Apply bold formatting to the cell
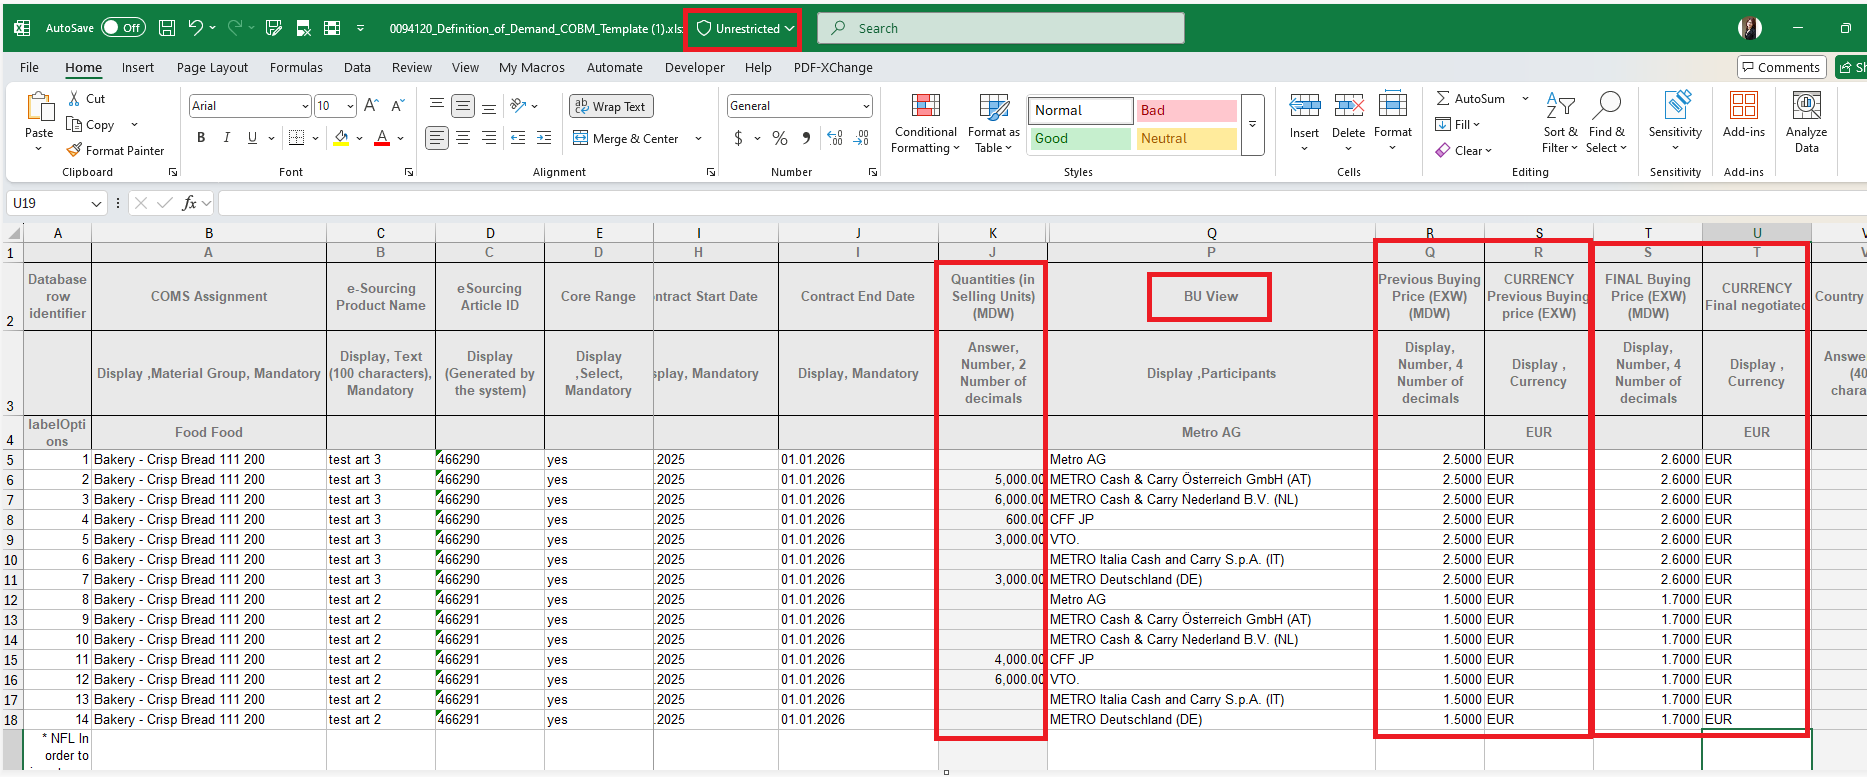 click(201, 138)
